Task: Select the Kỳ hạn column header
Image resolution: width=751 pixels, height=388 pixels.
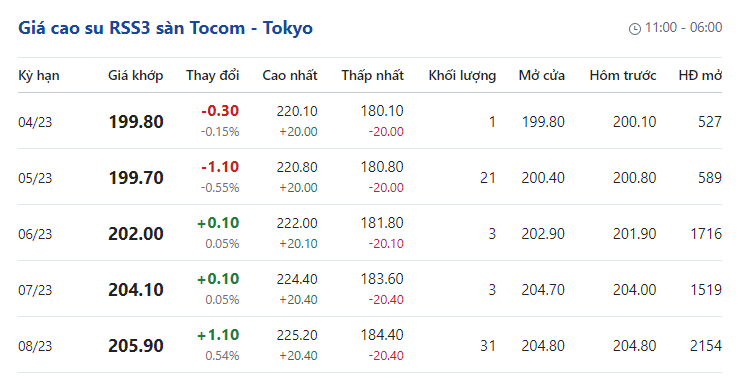Action: [x=39, y=76]
